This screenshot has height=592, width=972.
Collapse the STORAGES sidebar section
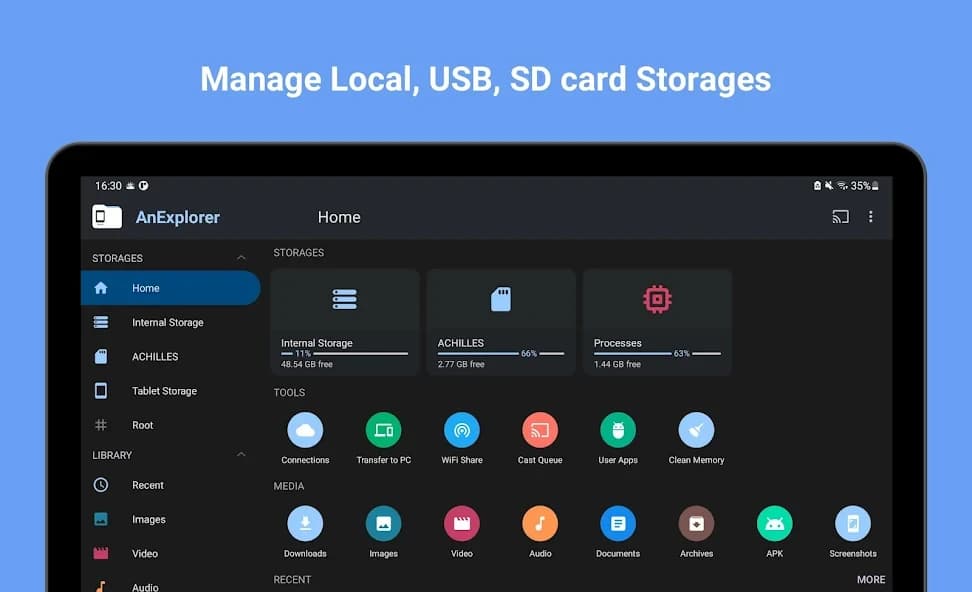[241, 257]
